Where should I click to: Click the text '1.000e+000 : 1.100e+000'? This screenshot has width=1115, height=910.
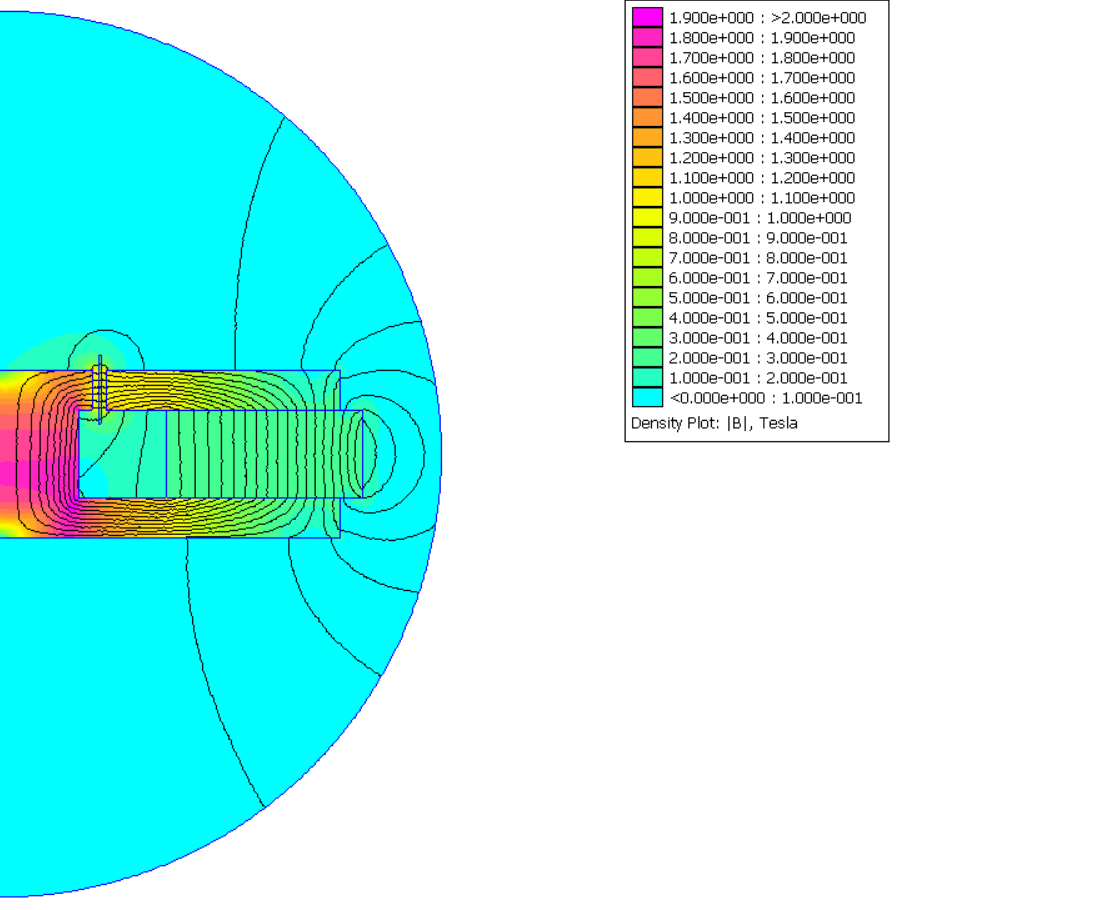click(762, 198)
